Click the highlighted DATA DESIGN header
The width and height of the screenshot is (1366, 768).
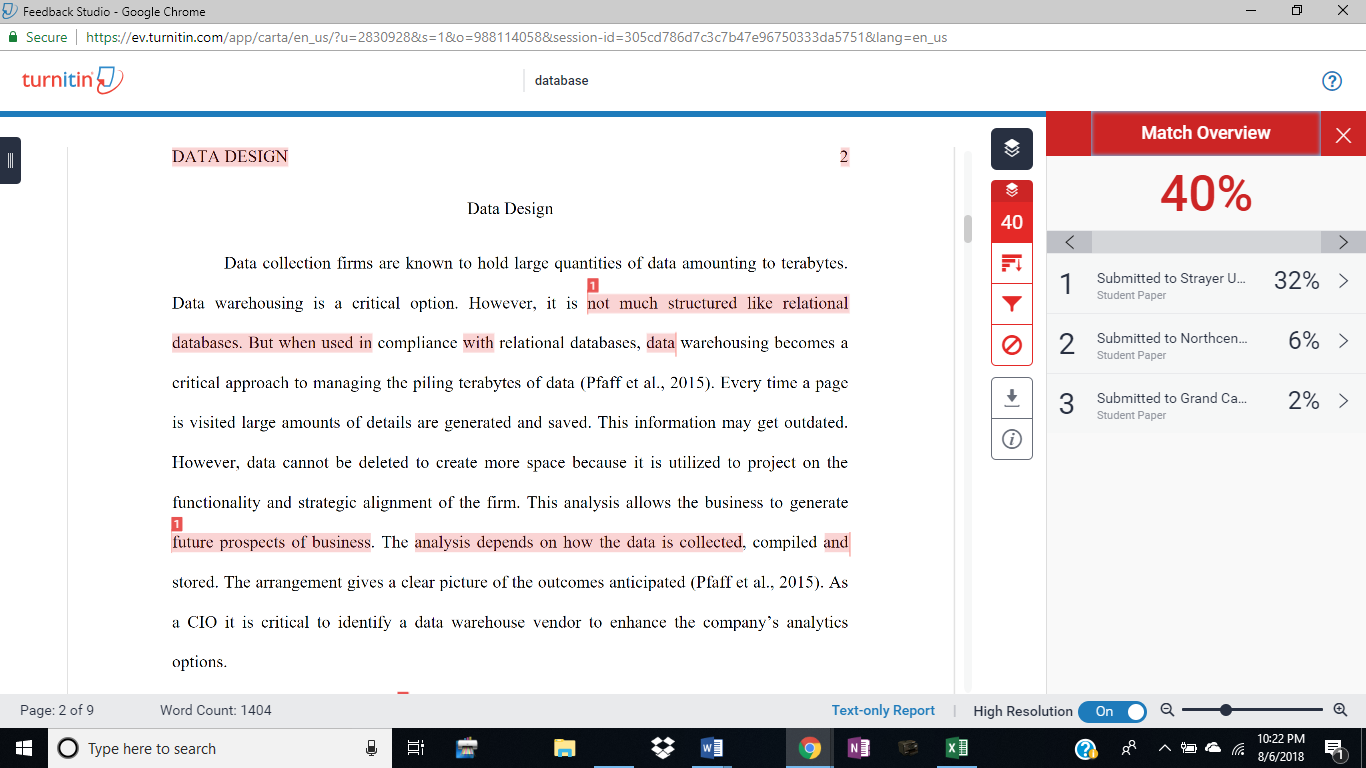(230, 156)
